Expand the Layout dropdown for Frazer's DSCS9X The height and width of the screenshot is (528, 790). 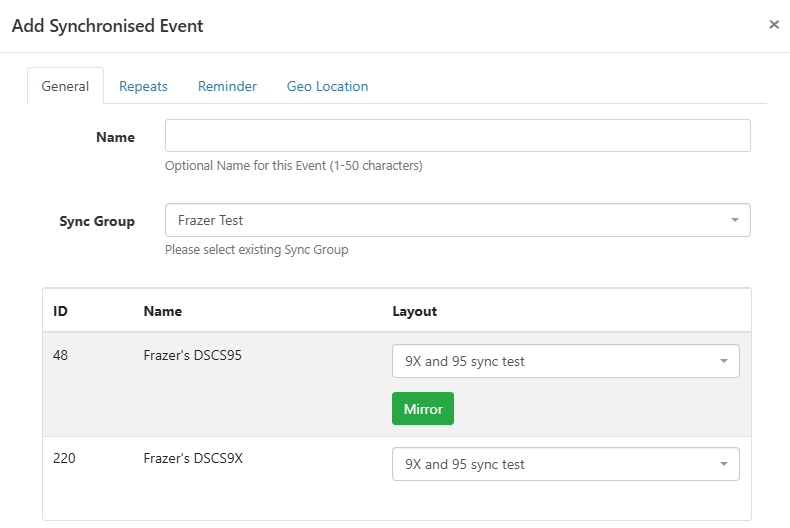coord(555,464)
